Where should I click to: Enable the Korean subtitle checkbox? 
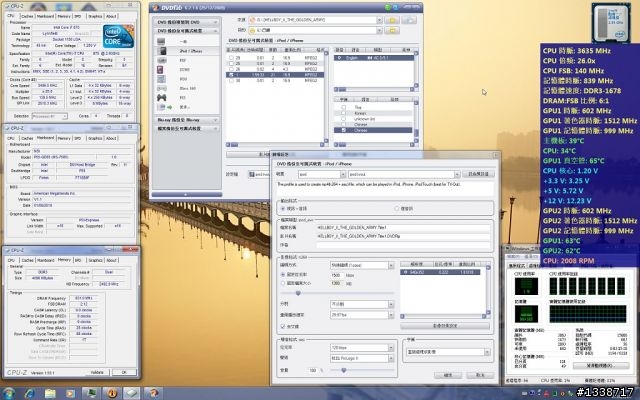click(343, 113)
